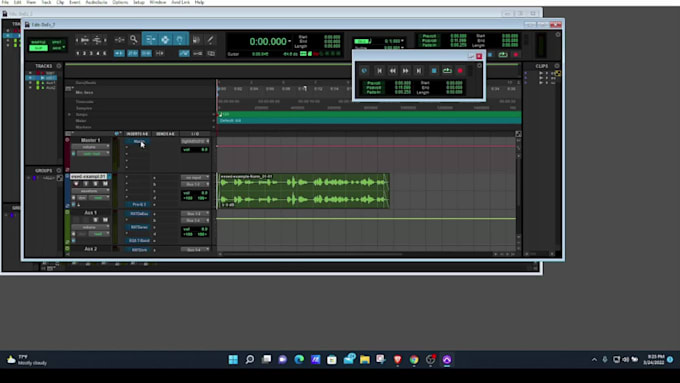This screenshot has width=680, height=383.
Task: Open Pro-Q 3 insert on audio track
Action: pos(139,204)
